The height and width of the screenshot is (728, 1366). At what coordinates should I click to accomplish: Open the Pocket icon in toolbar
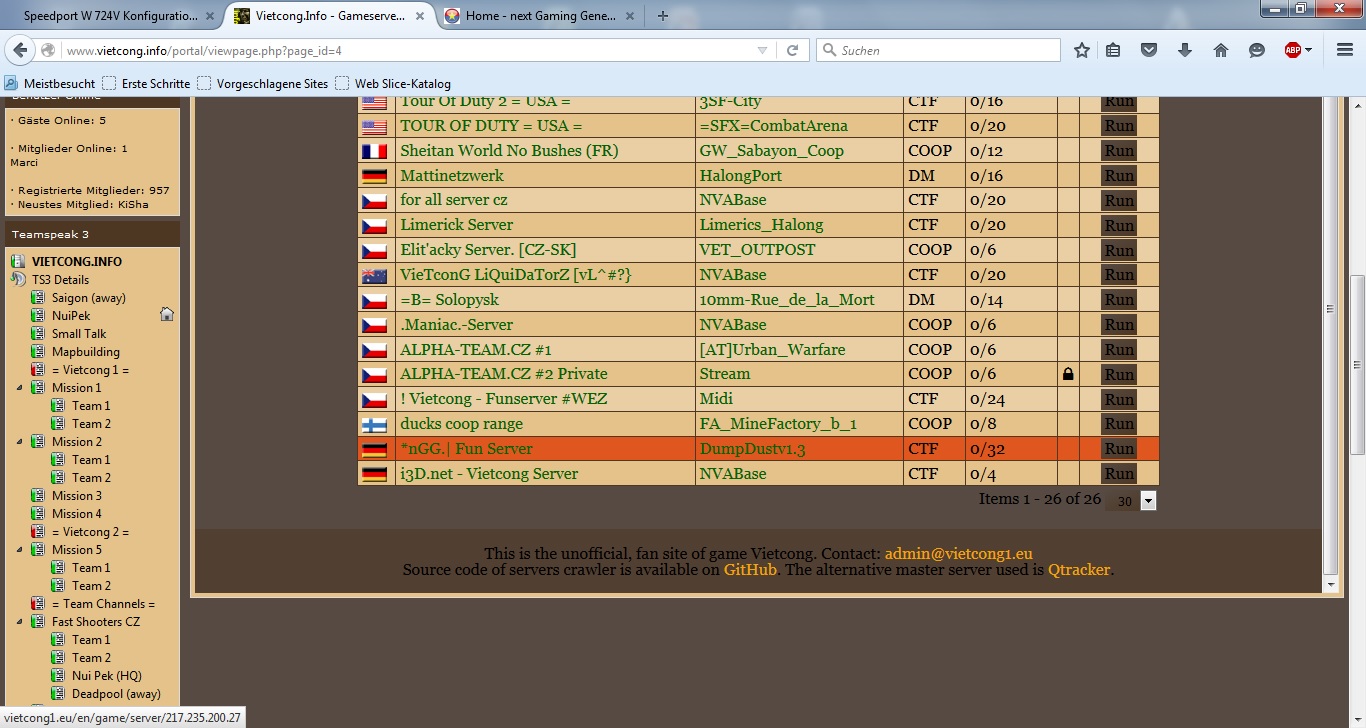(x=1150, y=50)
